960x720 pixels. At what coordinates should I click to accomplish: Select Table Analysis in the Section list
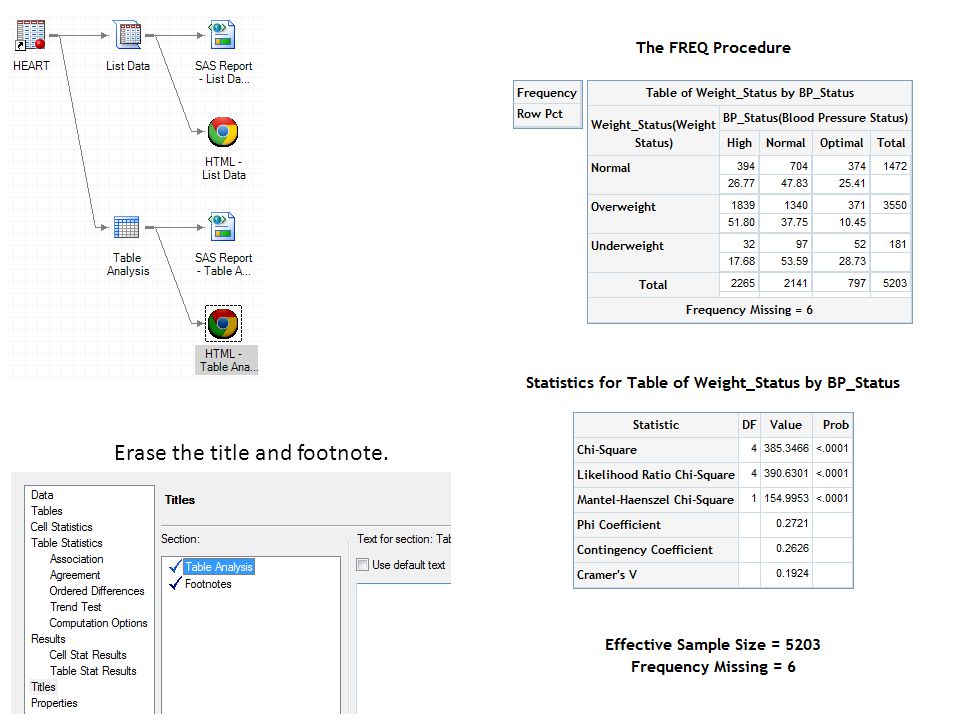pyautogui.click(x=219, y=567)
